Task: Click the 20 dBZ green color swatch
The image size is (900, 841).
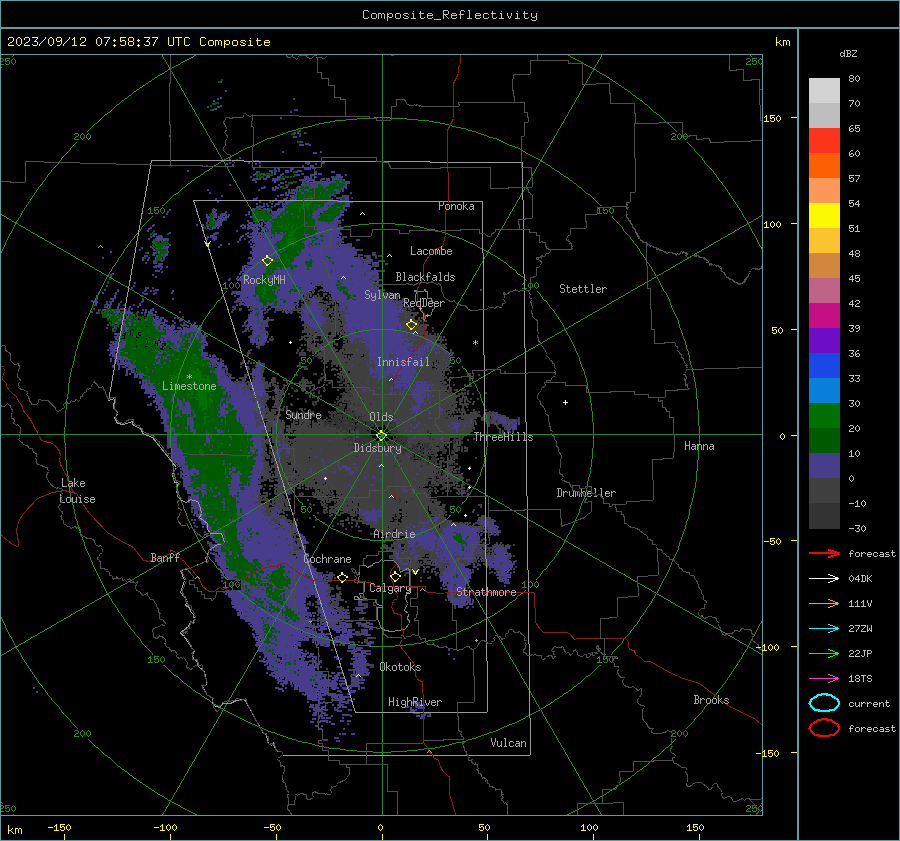Action: pyautogui.click(x=824, y=416)
